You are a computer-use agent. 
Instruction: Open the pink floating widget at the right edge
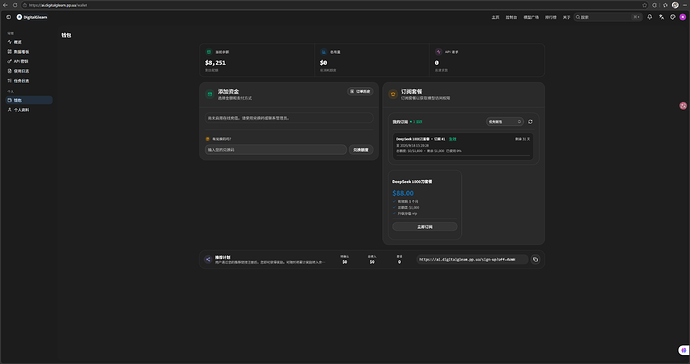[683, 106]
